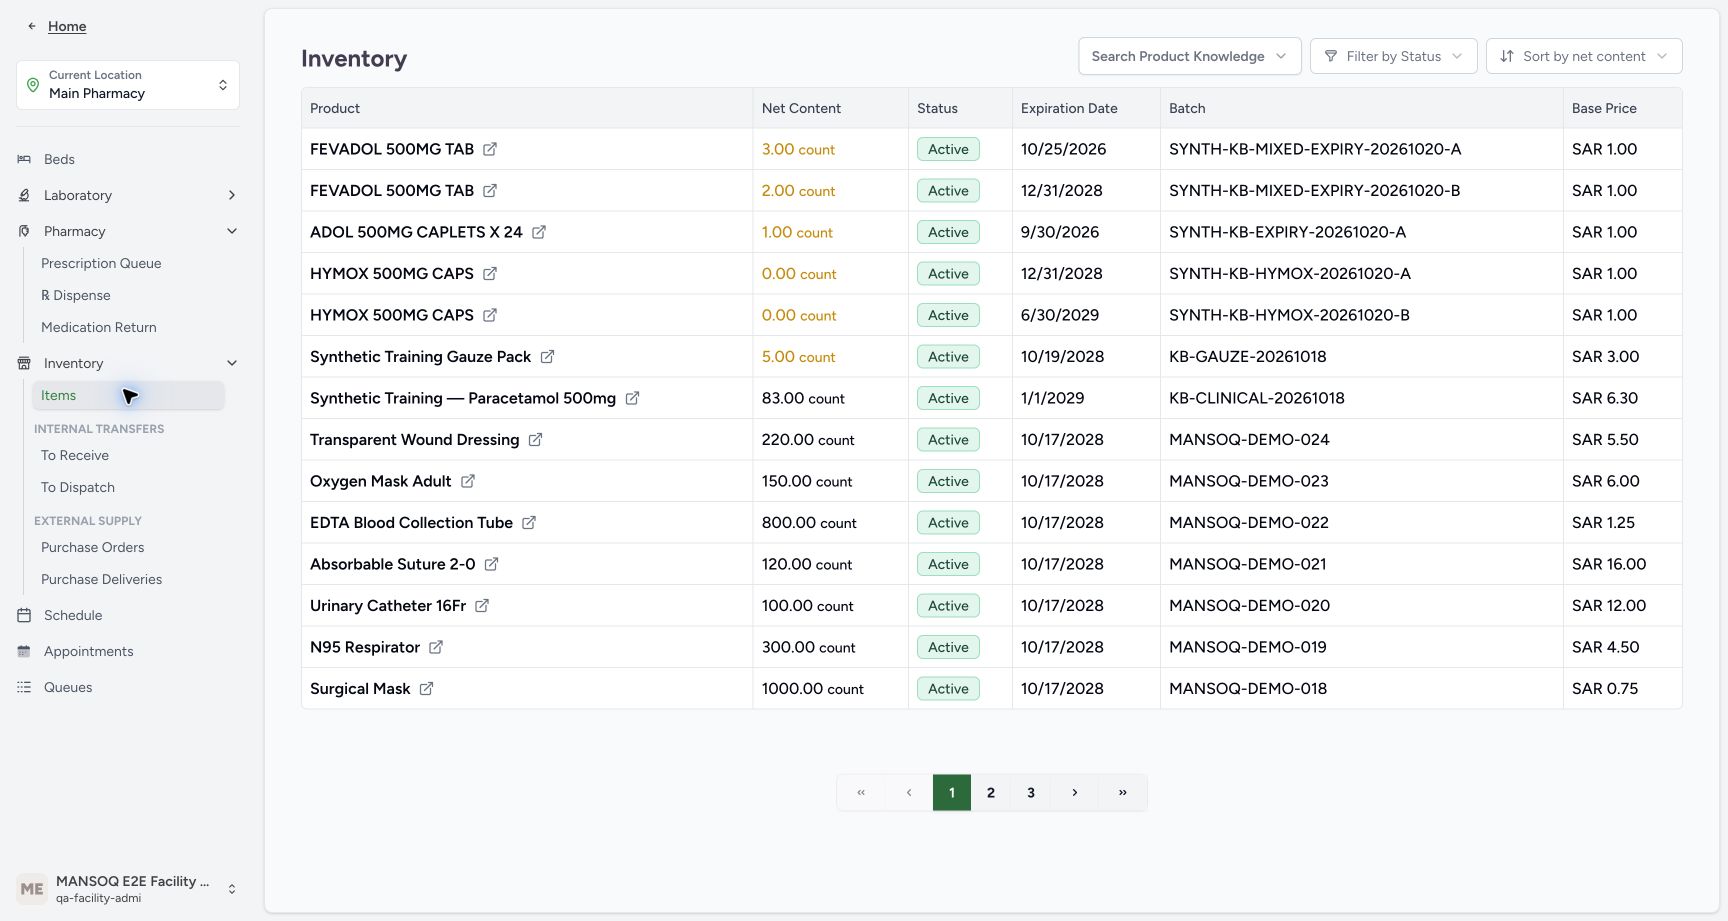Go to the Home link
The image size is (1728, 921).
pos(67,26)
